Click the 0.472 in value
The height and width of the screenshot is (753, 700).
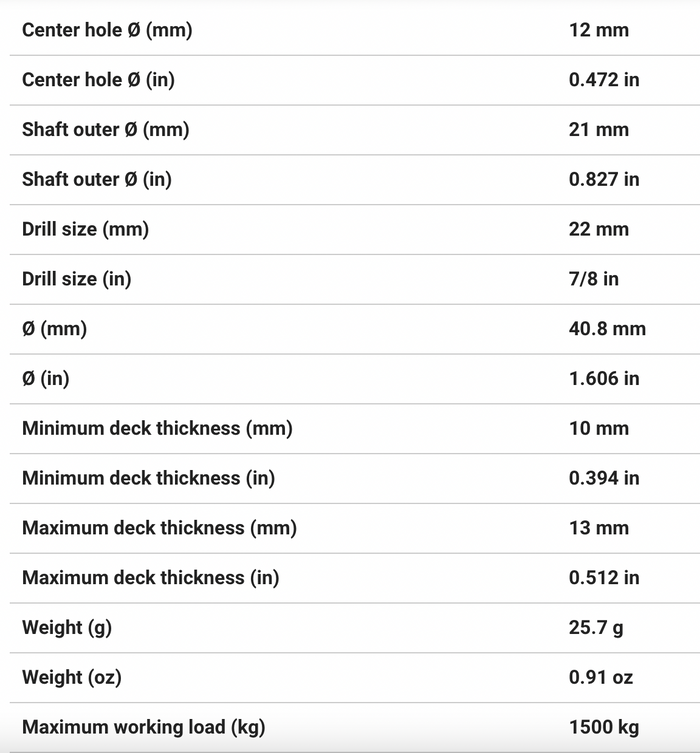604,80
